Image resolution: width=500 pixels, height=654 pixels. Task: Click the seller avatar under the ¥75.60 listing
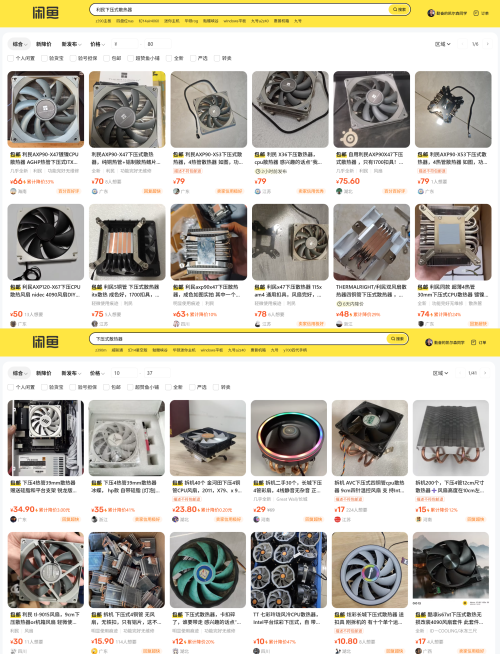coord(339,191)
